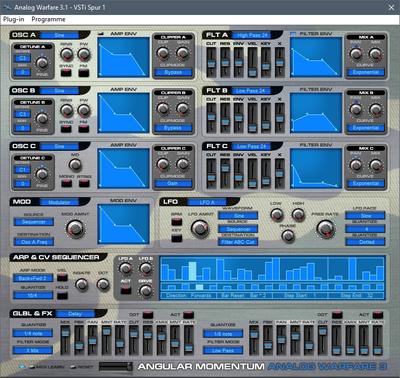Click sequencer Ngate knob
Viewport: 400px width, 378px height.
[82, 284]
